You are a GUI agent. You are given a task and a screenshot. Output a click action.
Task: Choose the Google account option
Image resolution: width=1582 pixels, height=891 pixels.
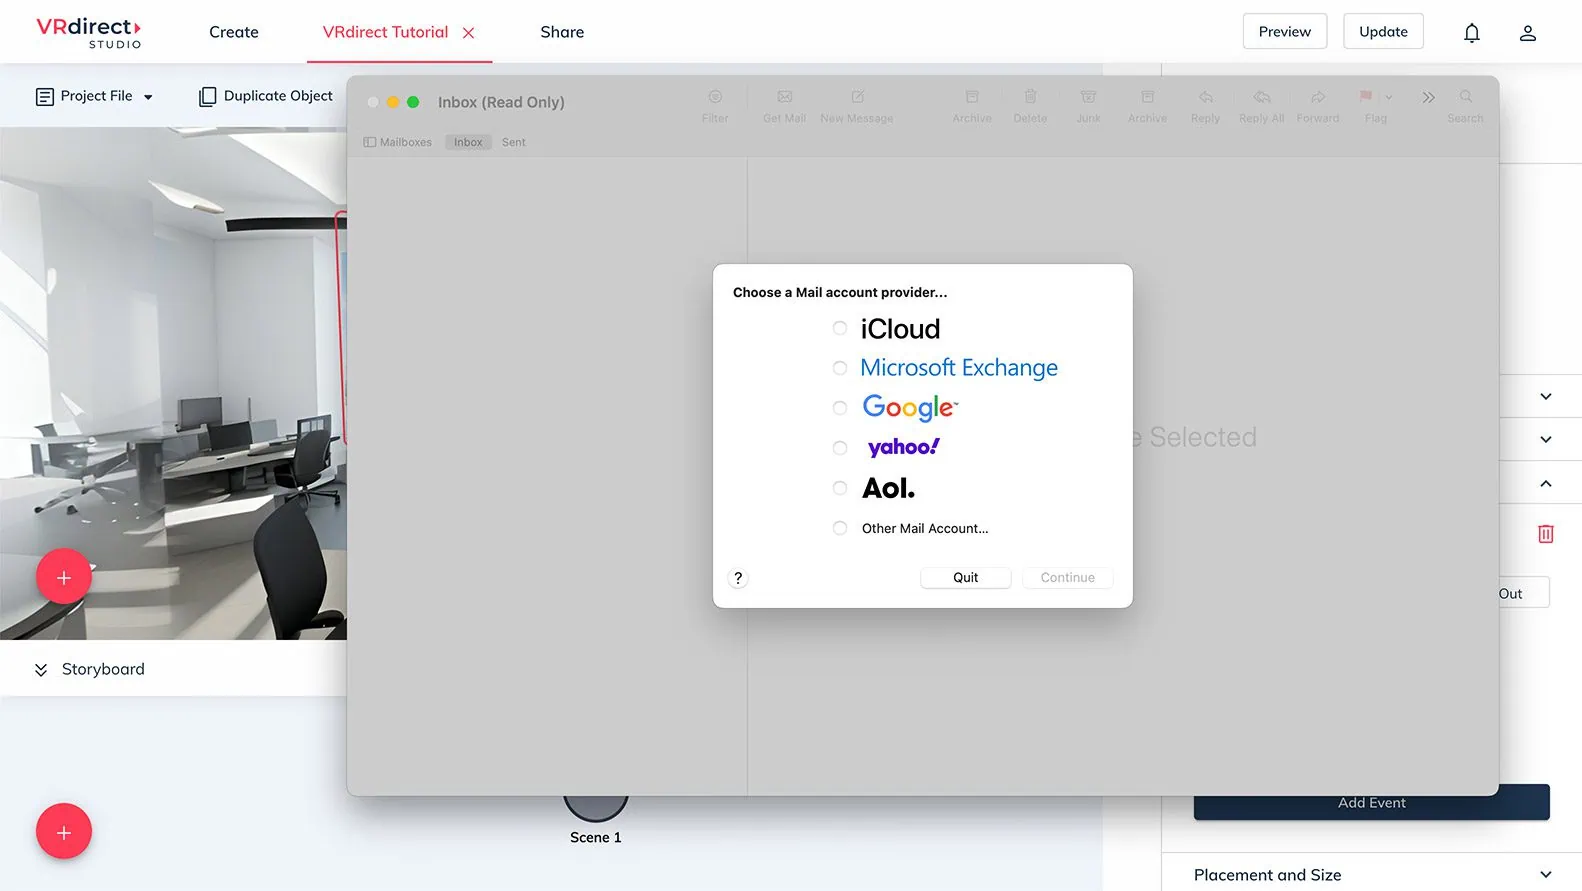[840, 408]
